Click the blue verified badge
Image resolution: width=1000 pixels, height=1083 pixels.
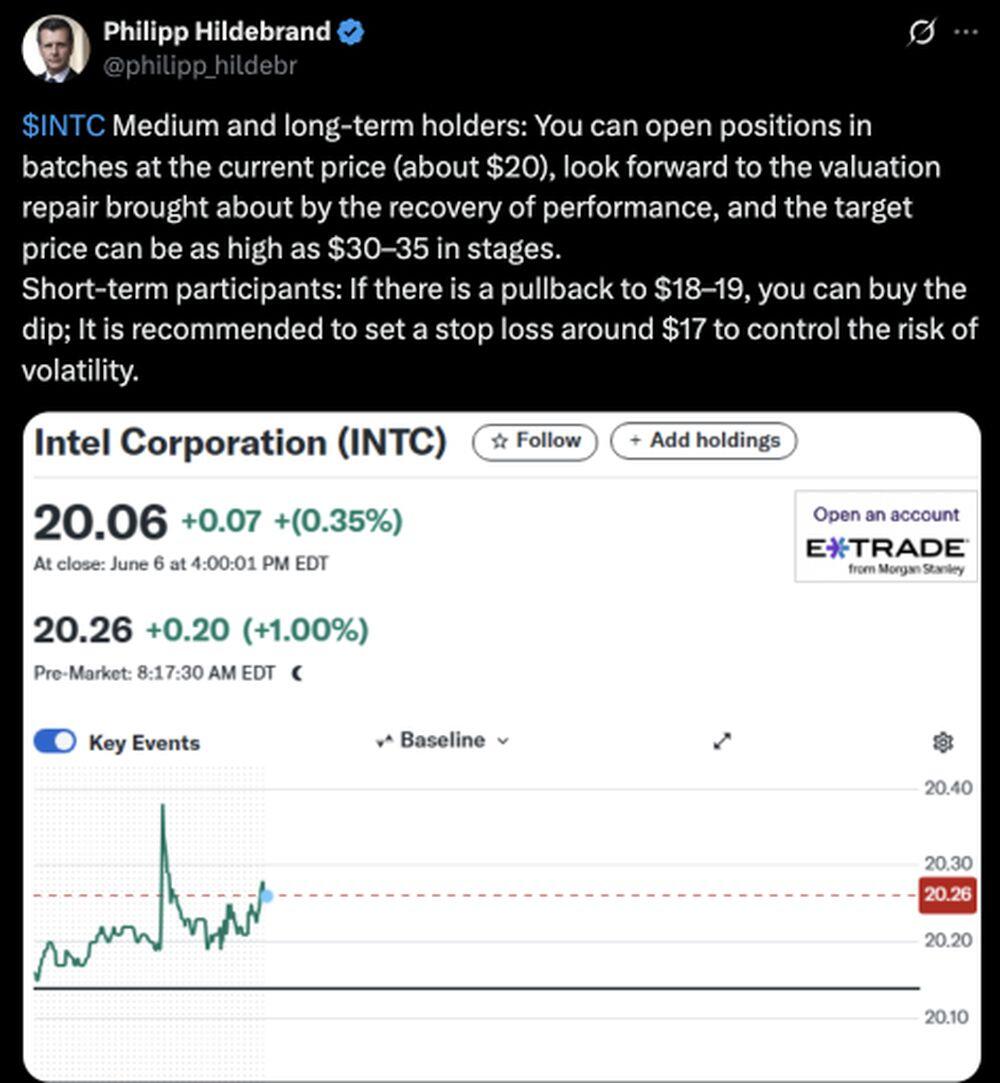pos(351,32)
